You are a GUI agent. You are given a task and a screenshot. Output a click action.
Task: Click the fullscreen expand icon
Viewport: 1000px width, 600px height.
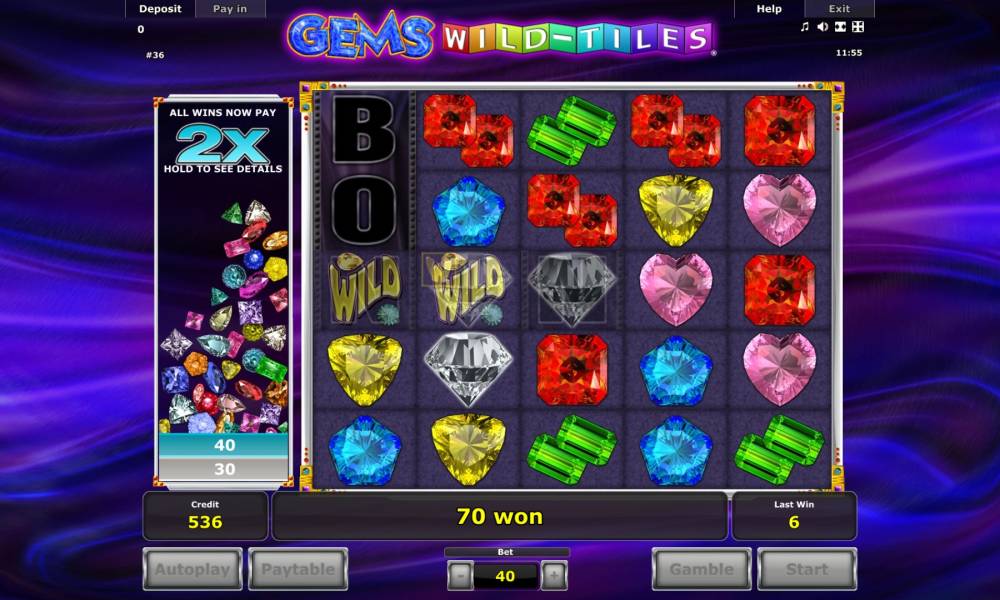pyautogui.click(x=858, y=26)
